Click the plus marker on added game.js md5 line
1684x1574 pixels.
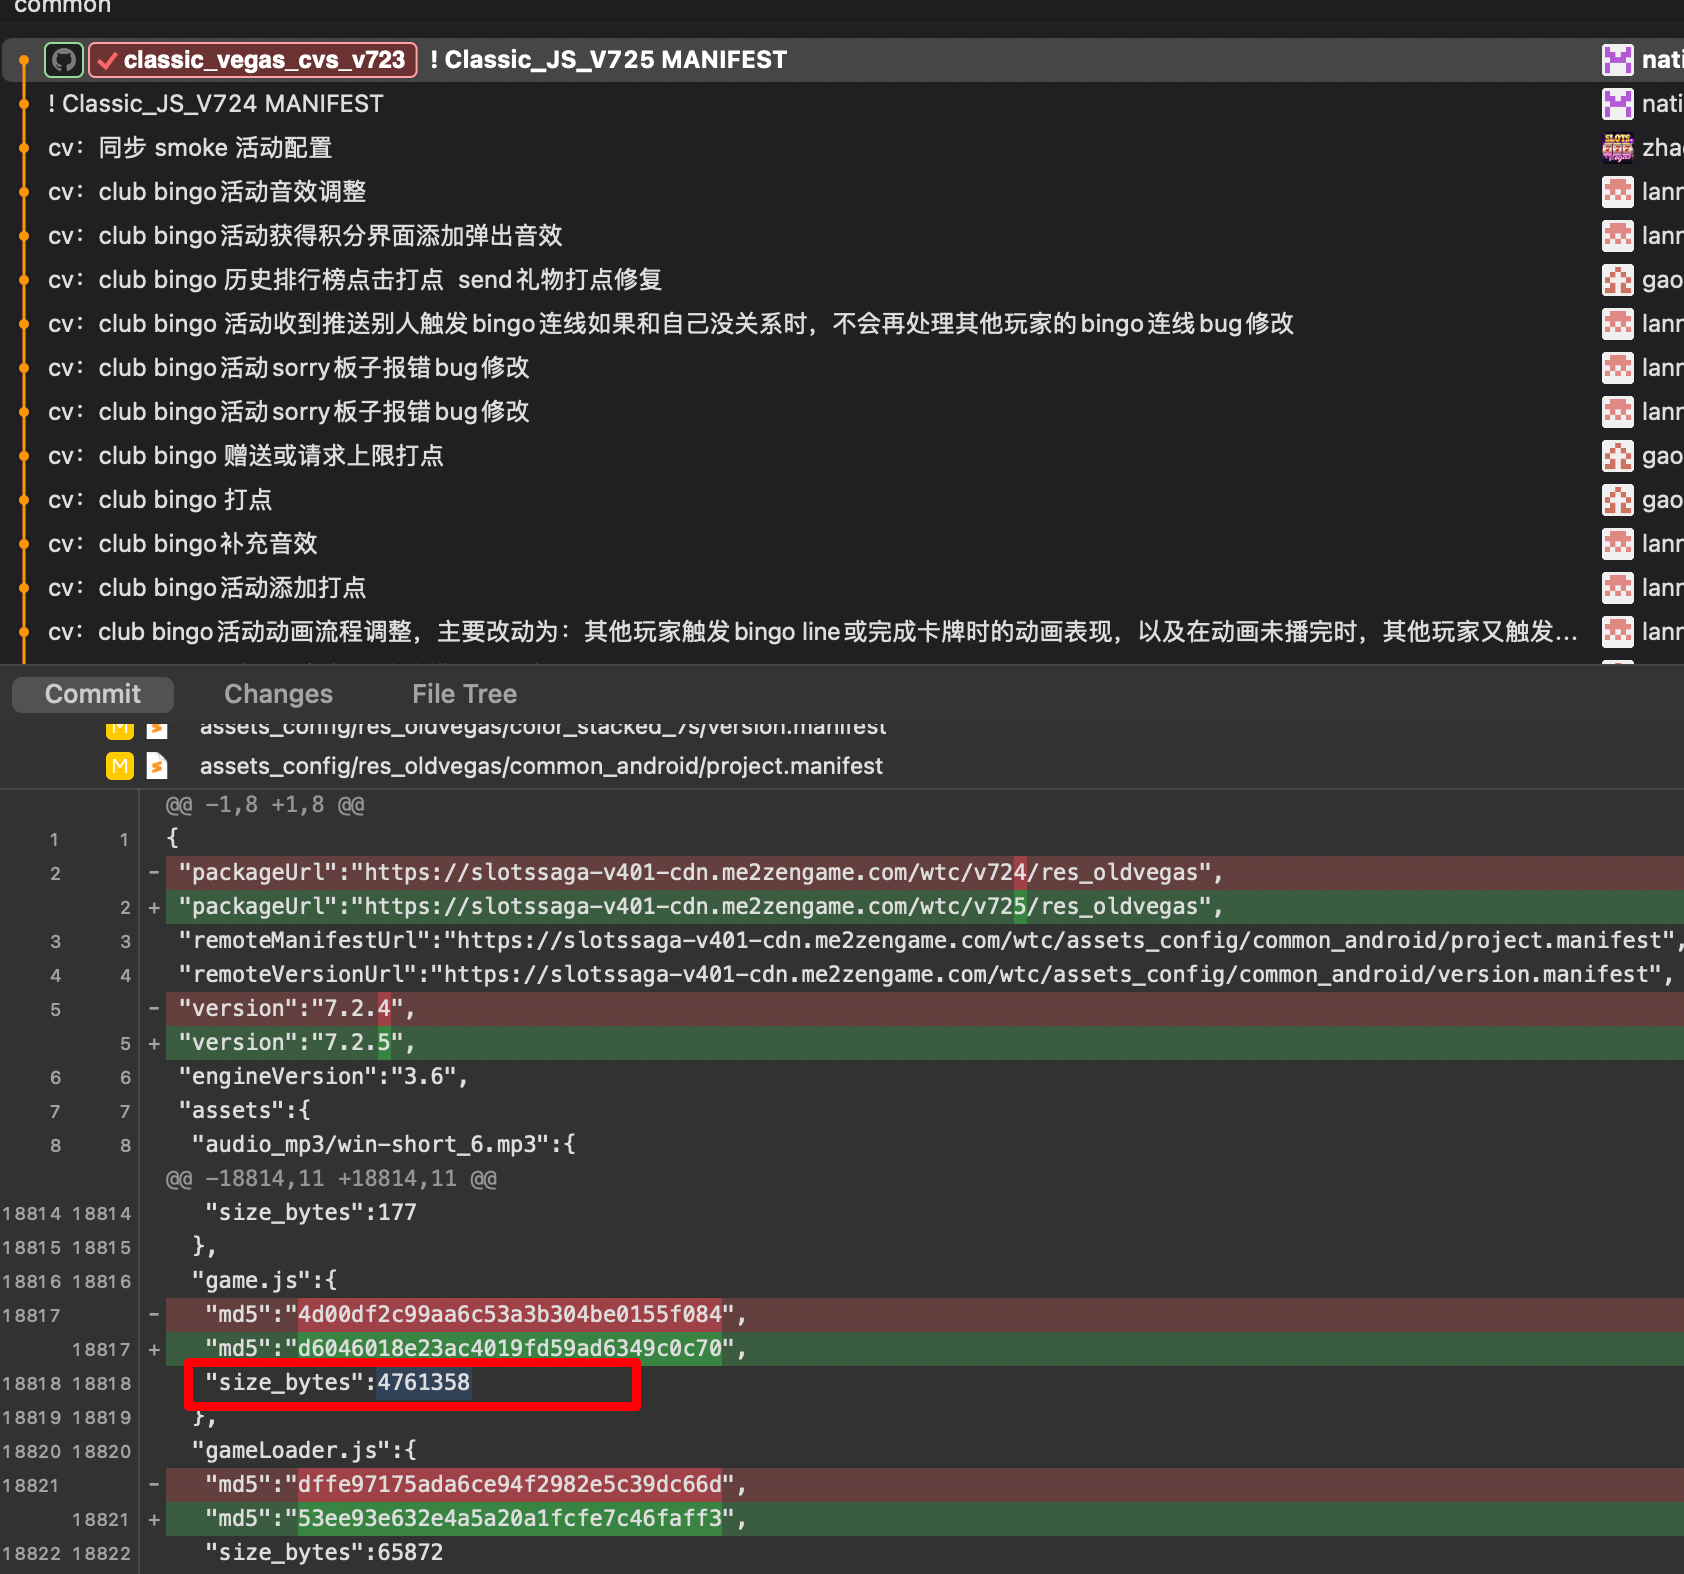pos(154,1349)
